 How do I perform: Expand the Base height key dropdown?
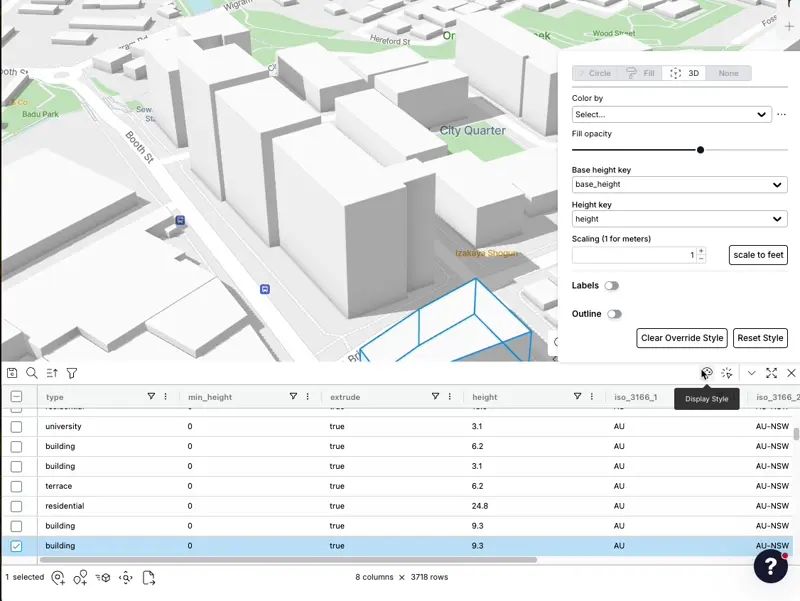(679, 185)
